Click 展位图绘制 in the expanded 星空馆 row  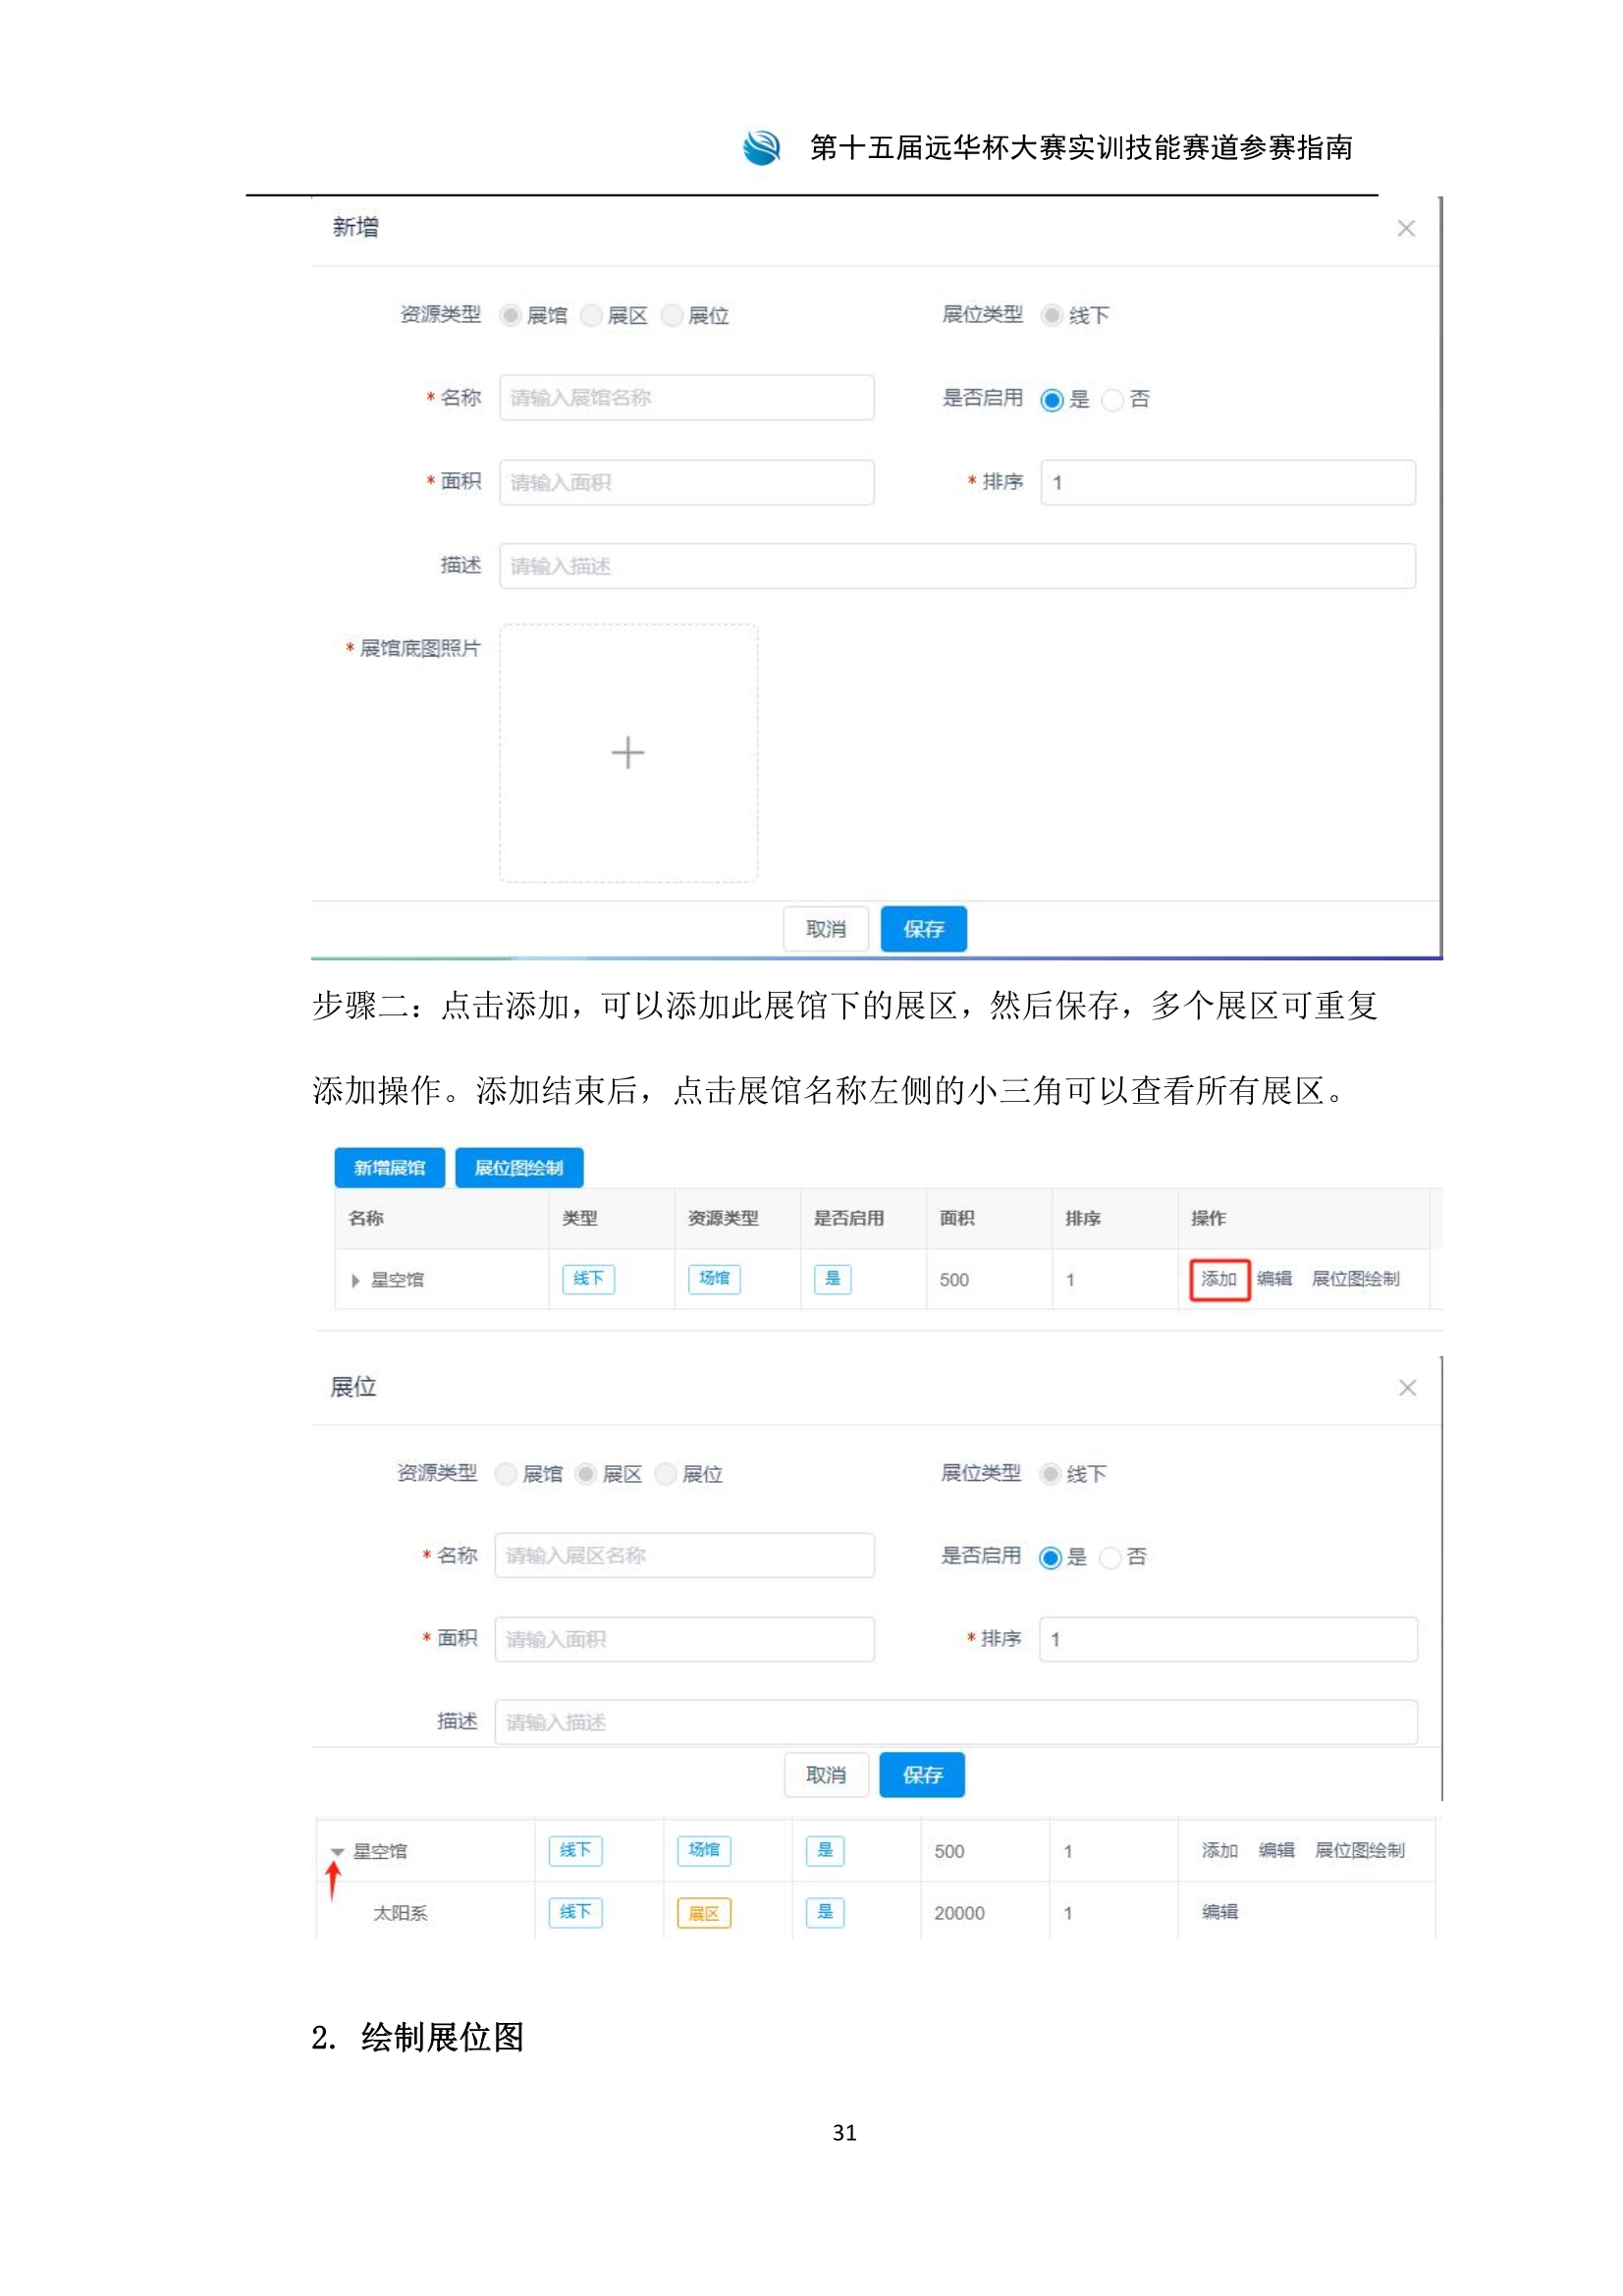1359,1851
